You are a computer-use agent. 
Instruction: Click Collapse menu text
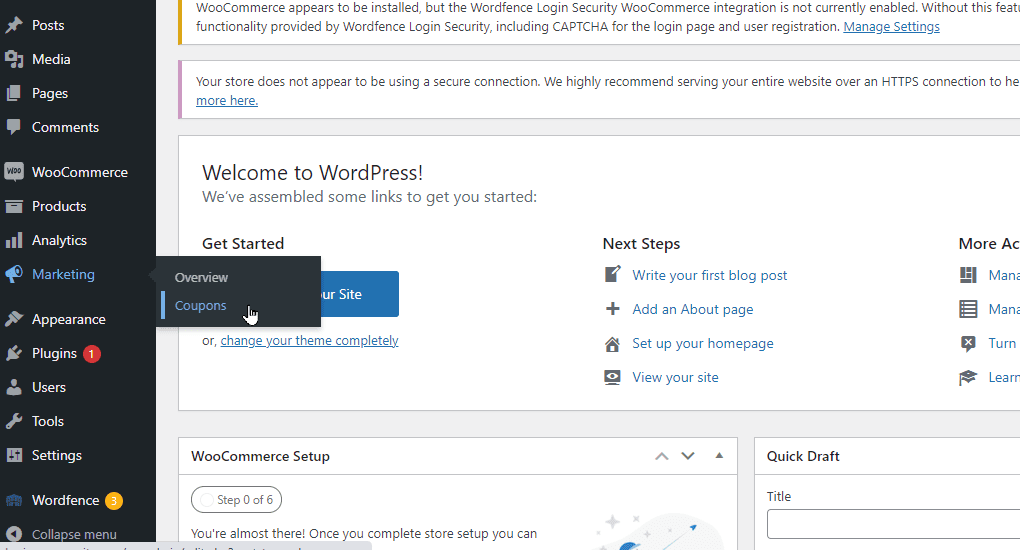click(74, 534)
